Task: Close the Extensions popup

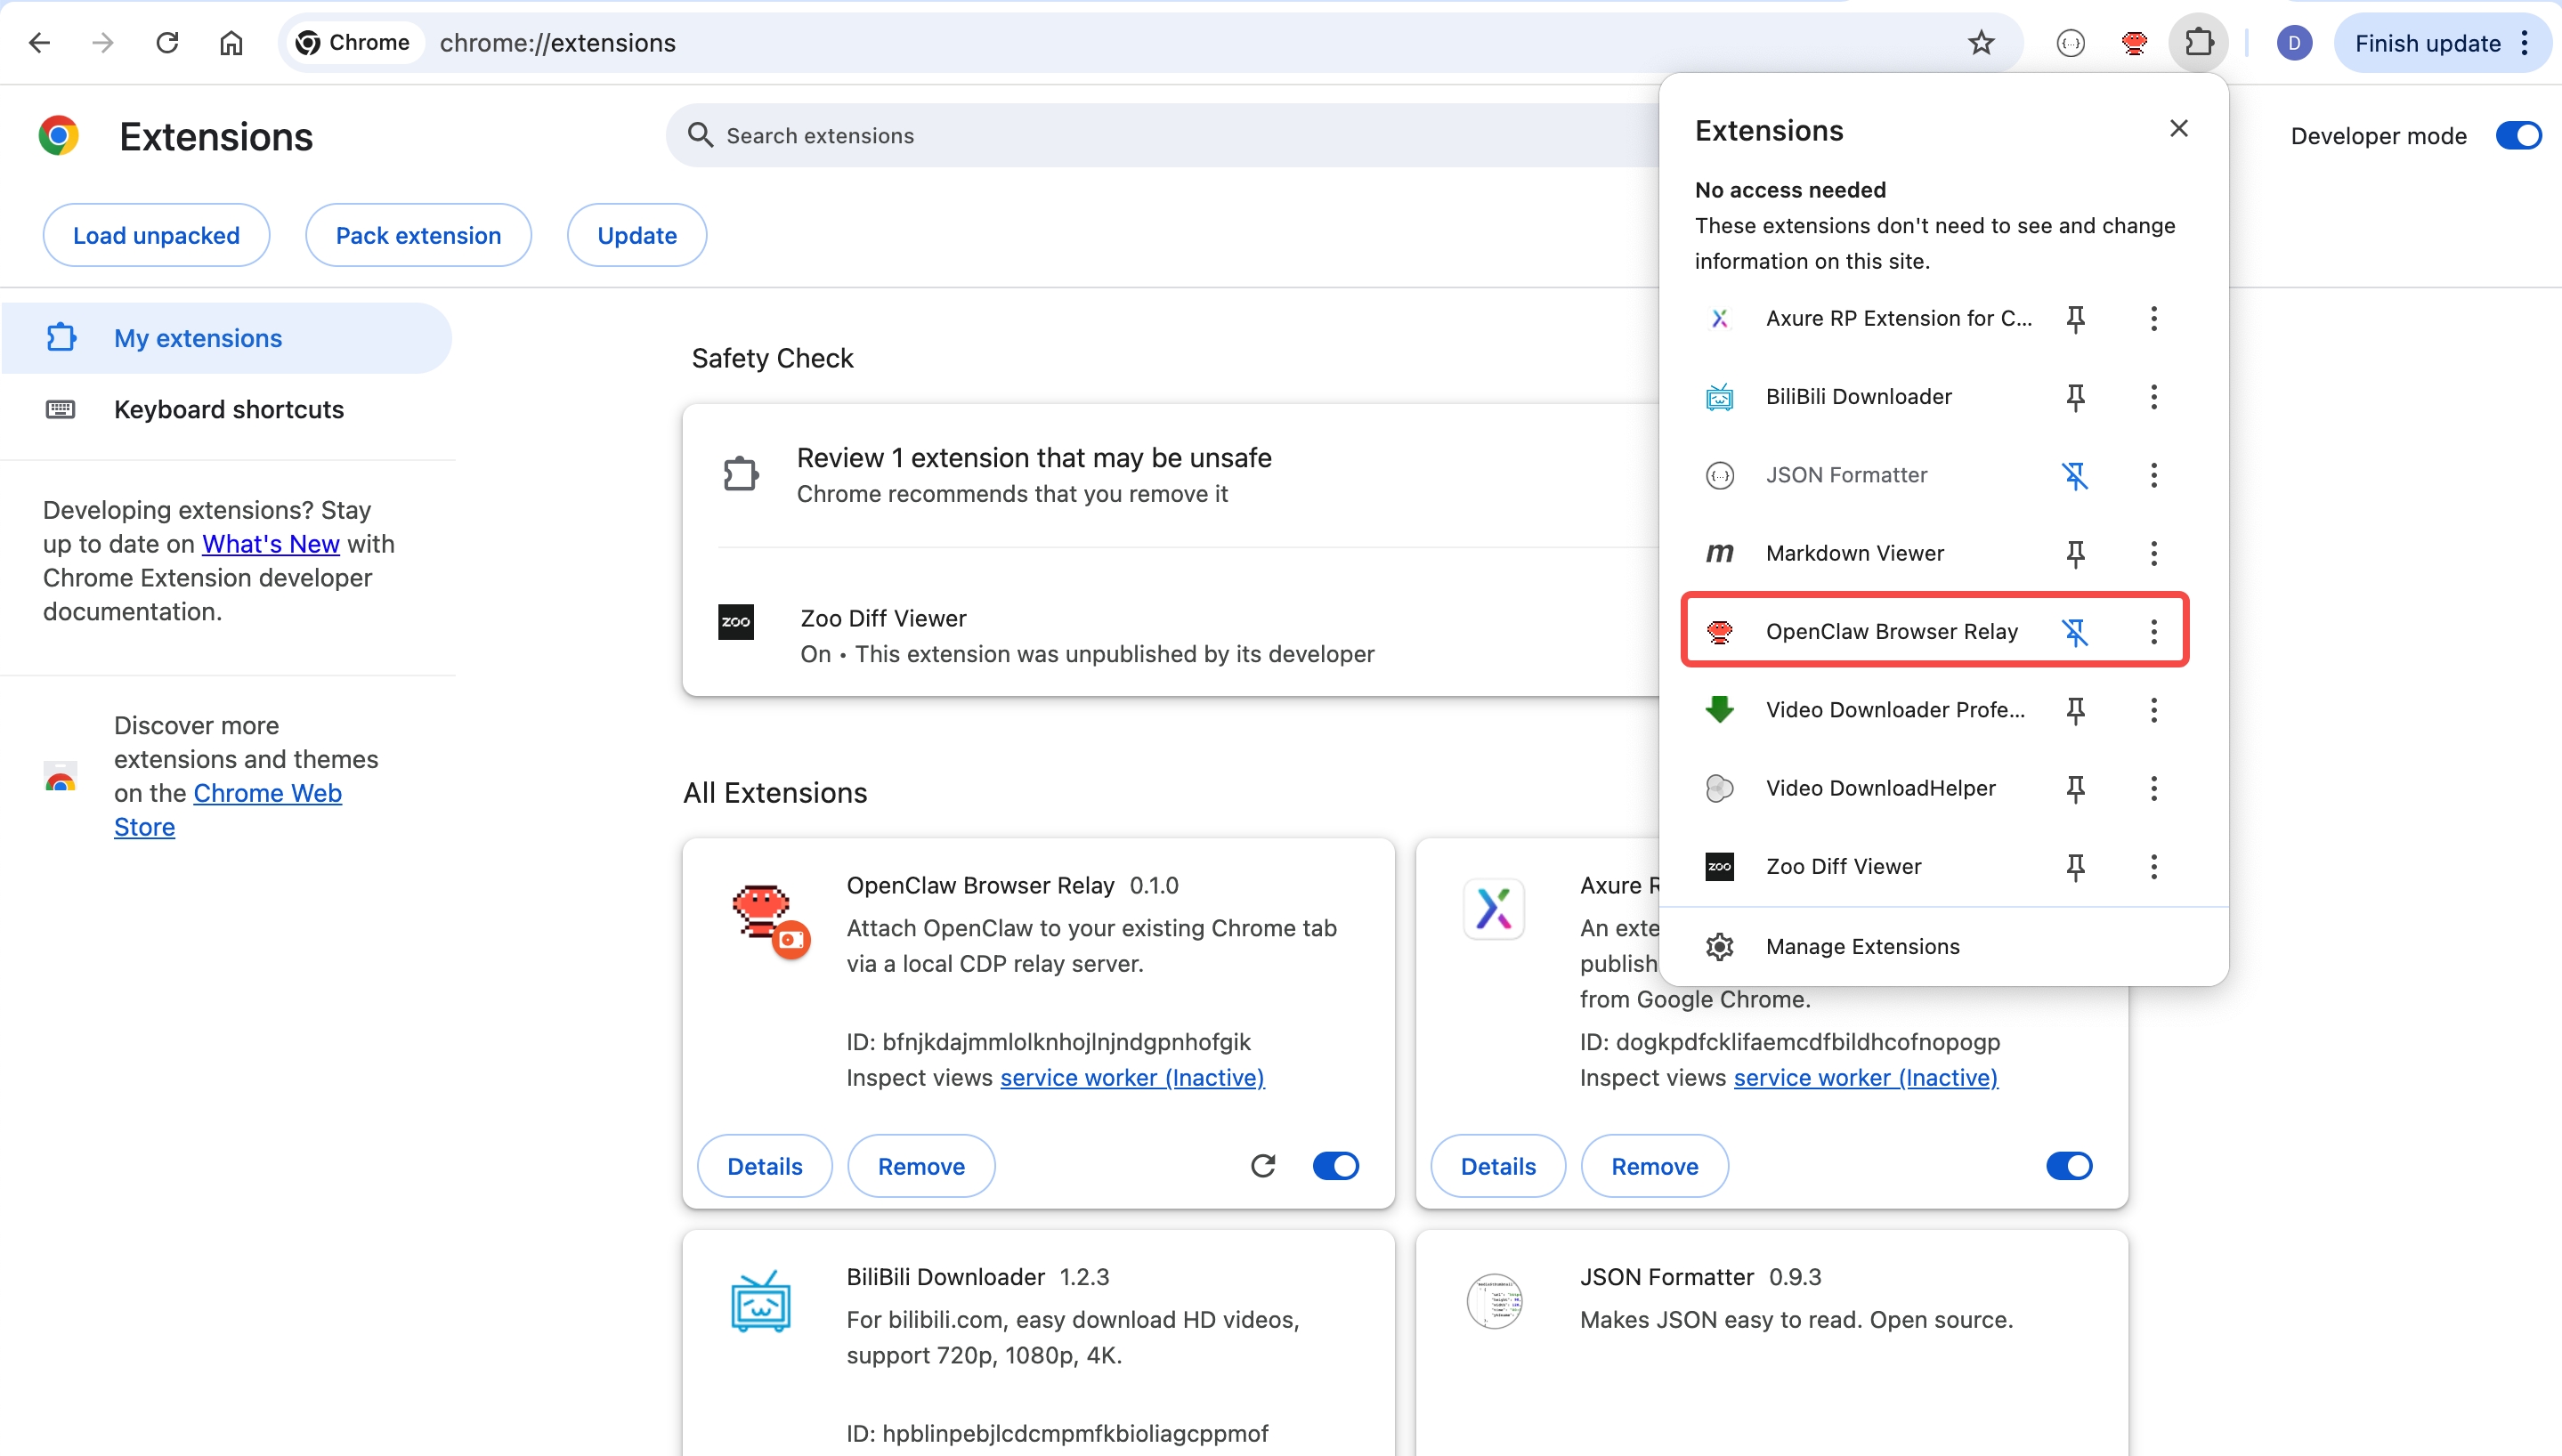Action: (x=2179, y=129)
